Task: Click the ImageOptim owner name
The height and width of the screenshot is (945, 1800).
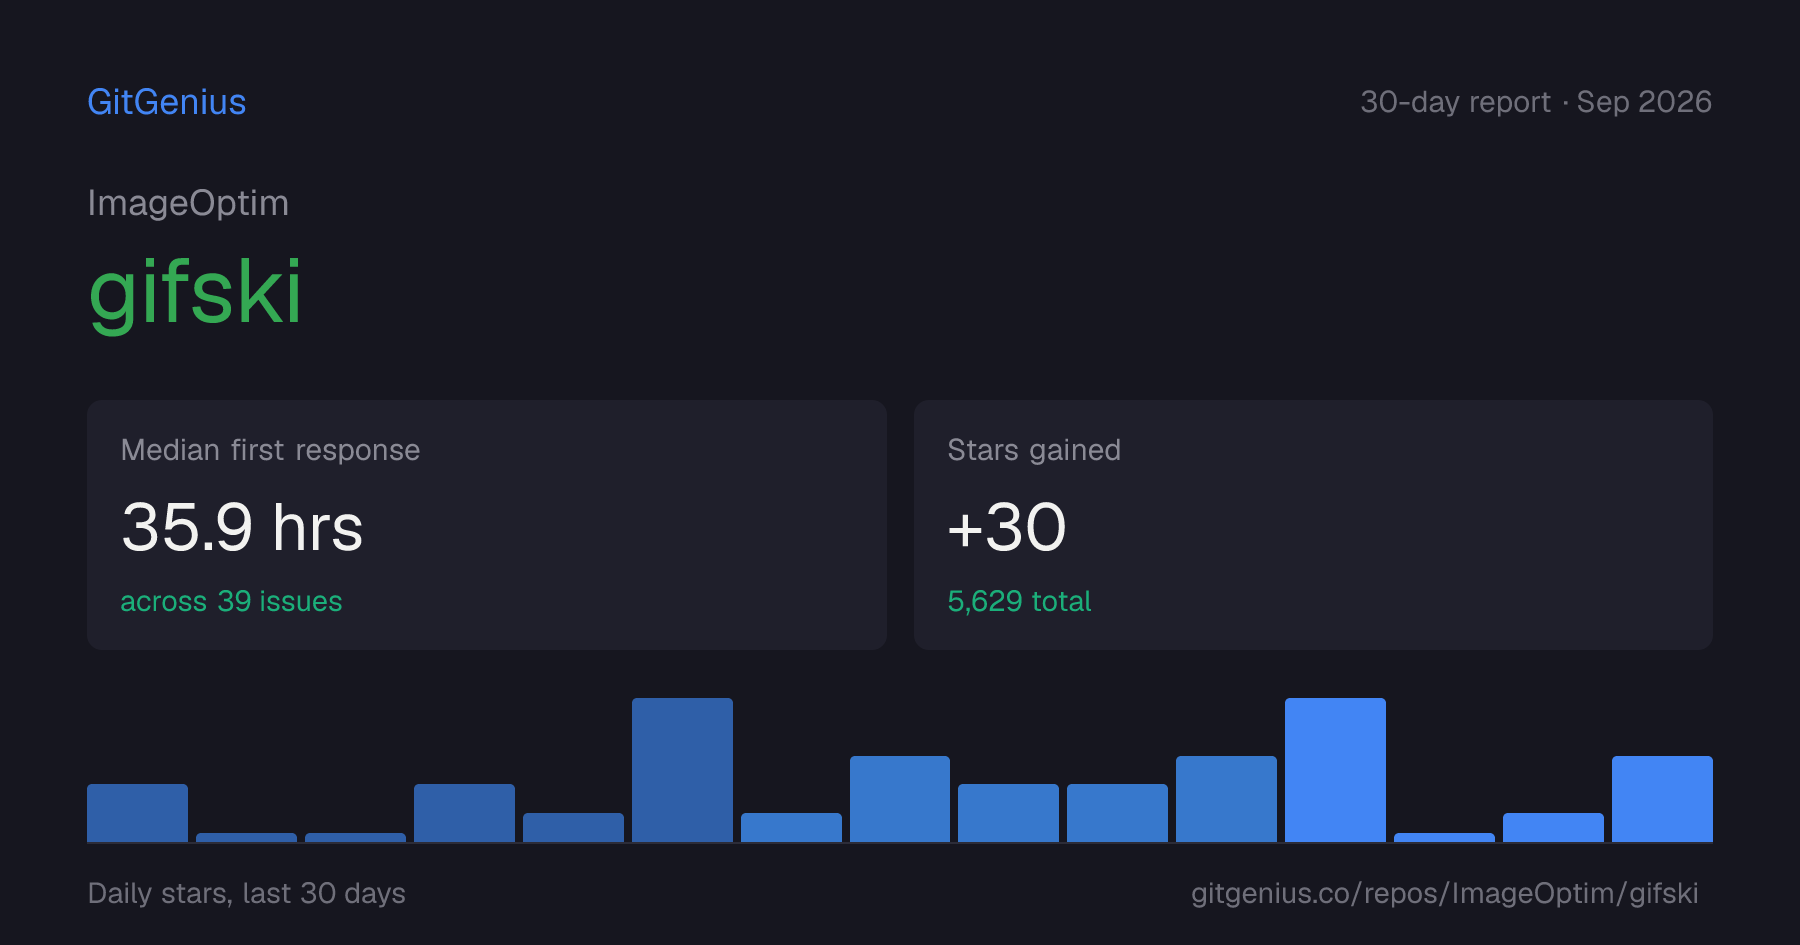Action: coord(188,203)
